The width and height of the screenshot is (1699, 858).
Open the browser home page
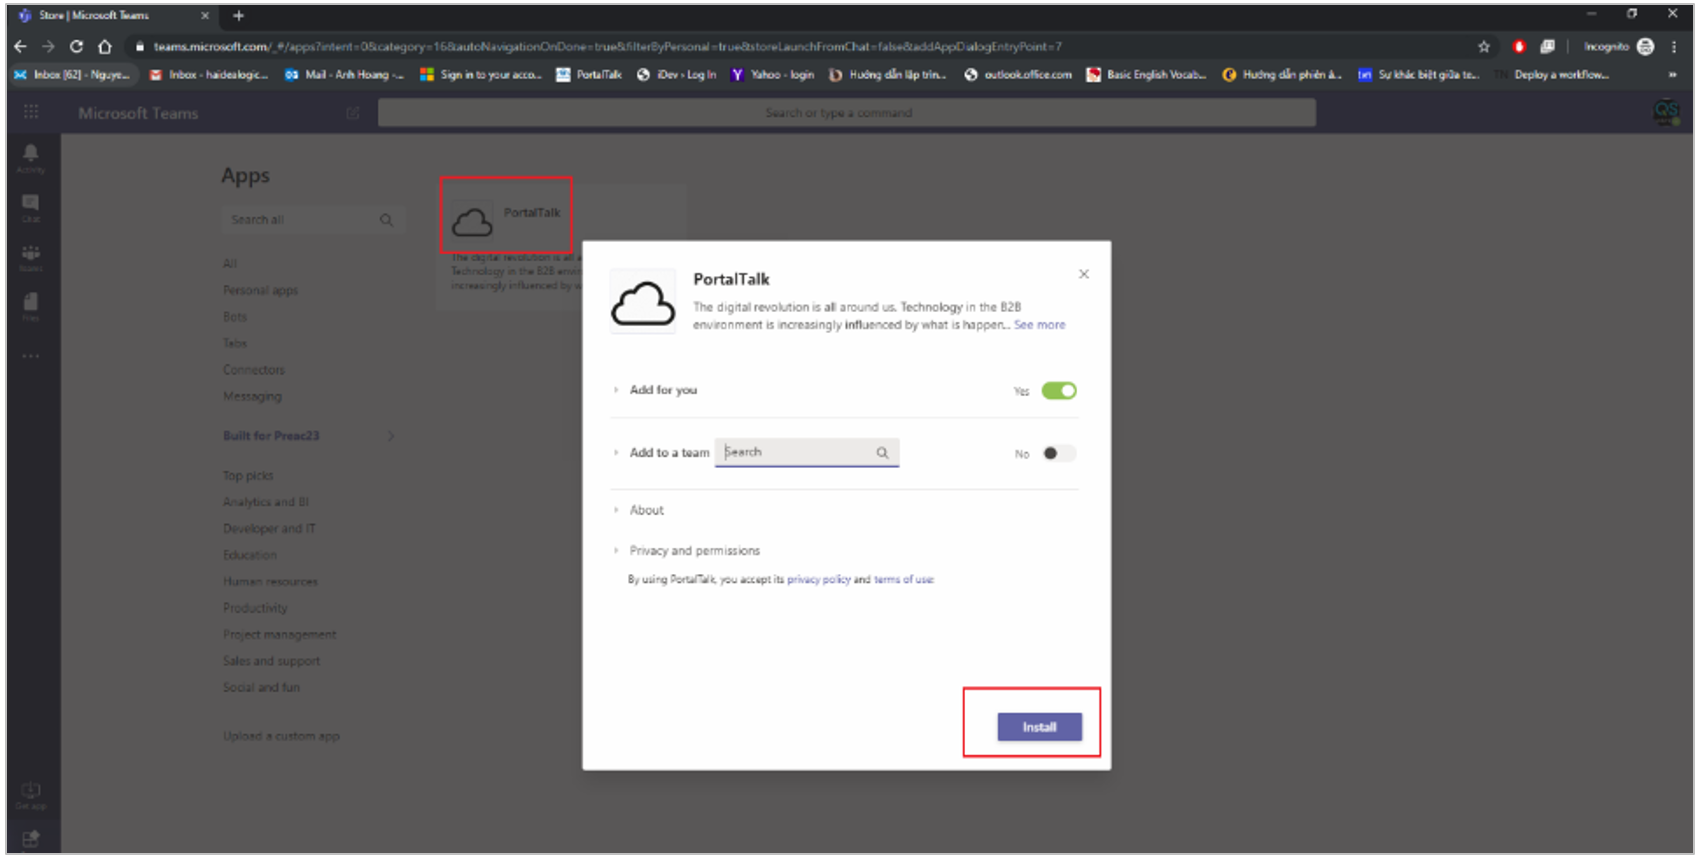click(105, 46)
